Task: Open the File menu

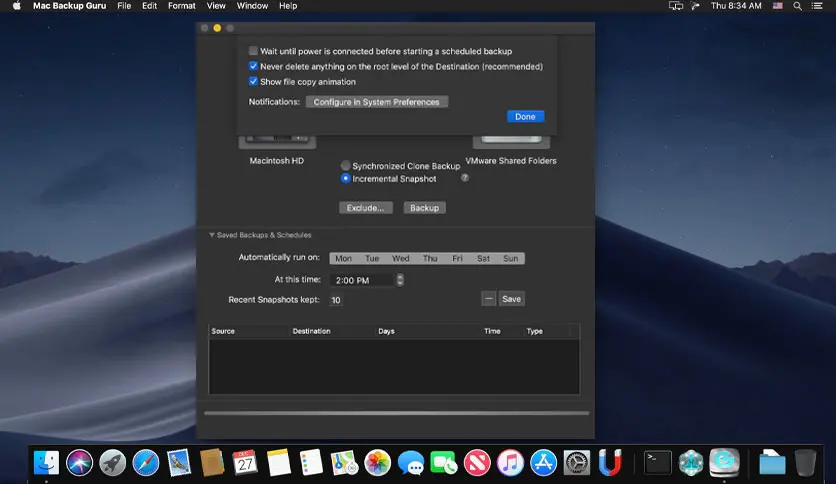Action: click(124, 6)
